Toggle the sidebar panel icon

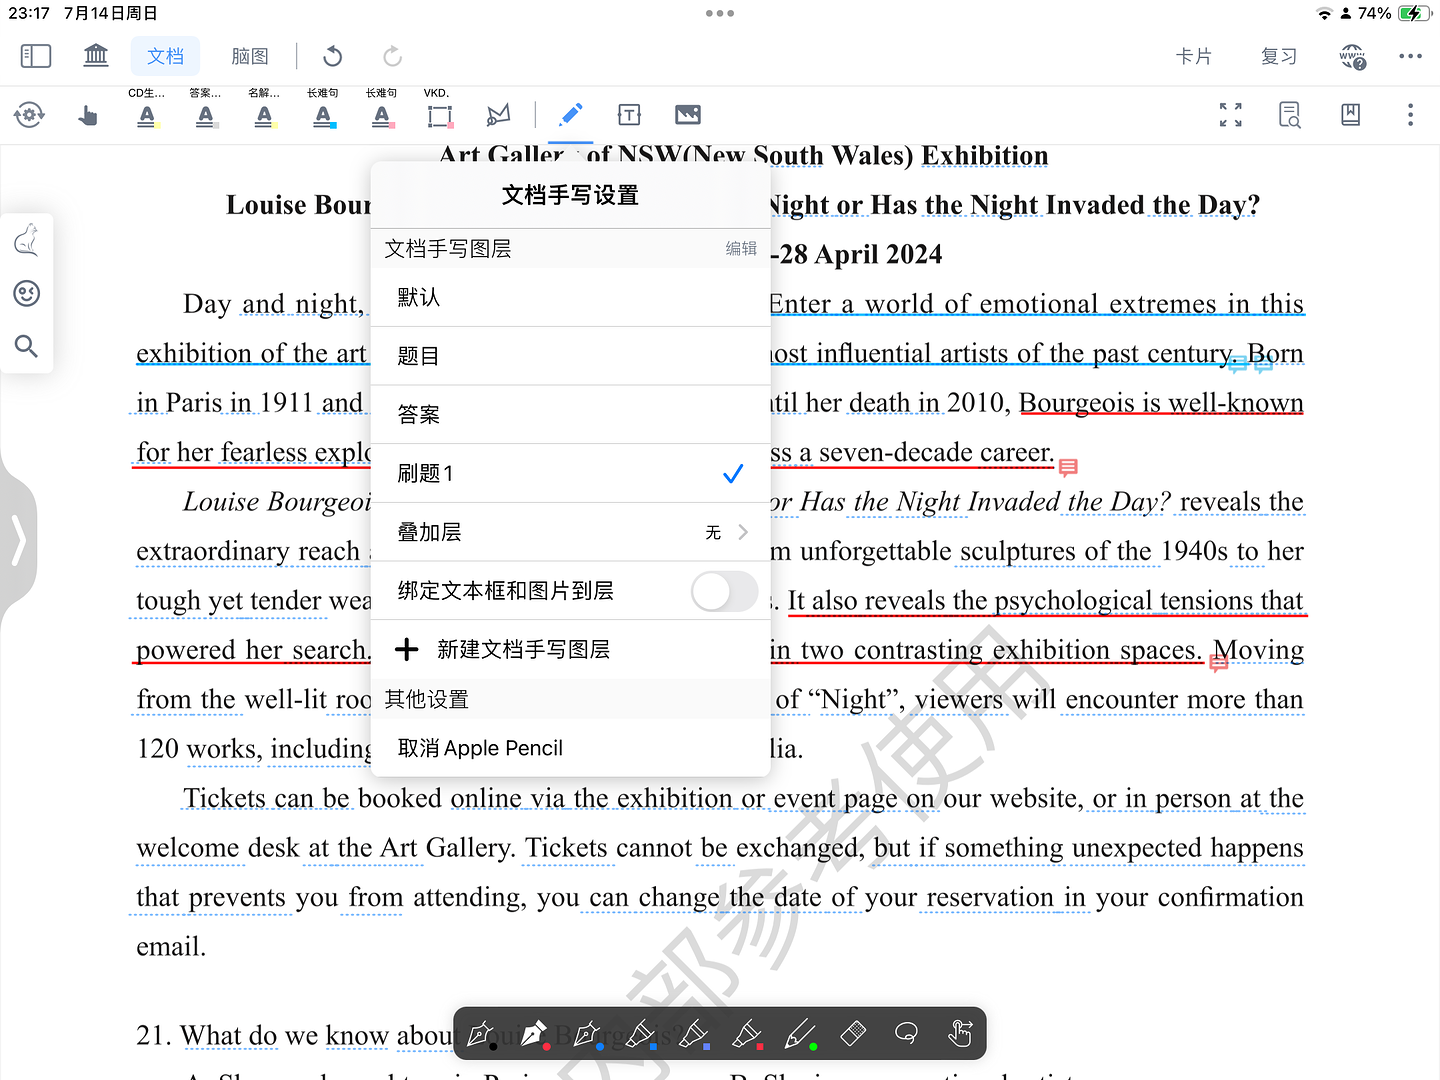pyautogui.click(x=36, y=56)
